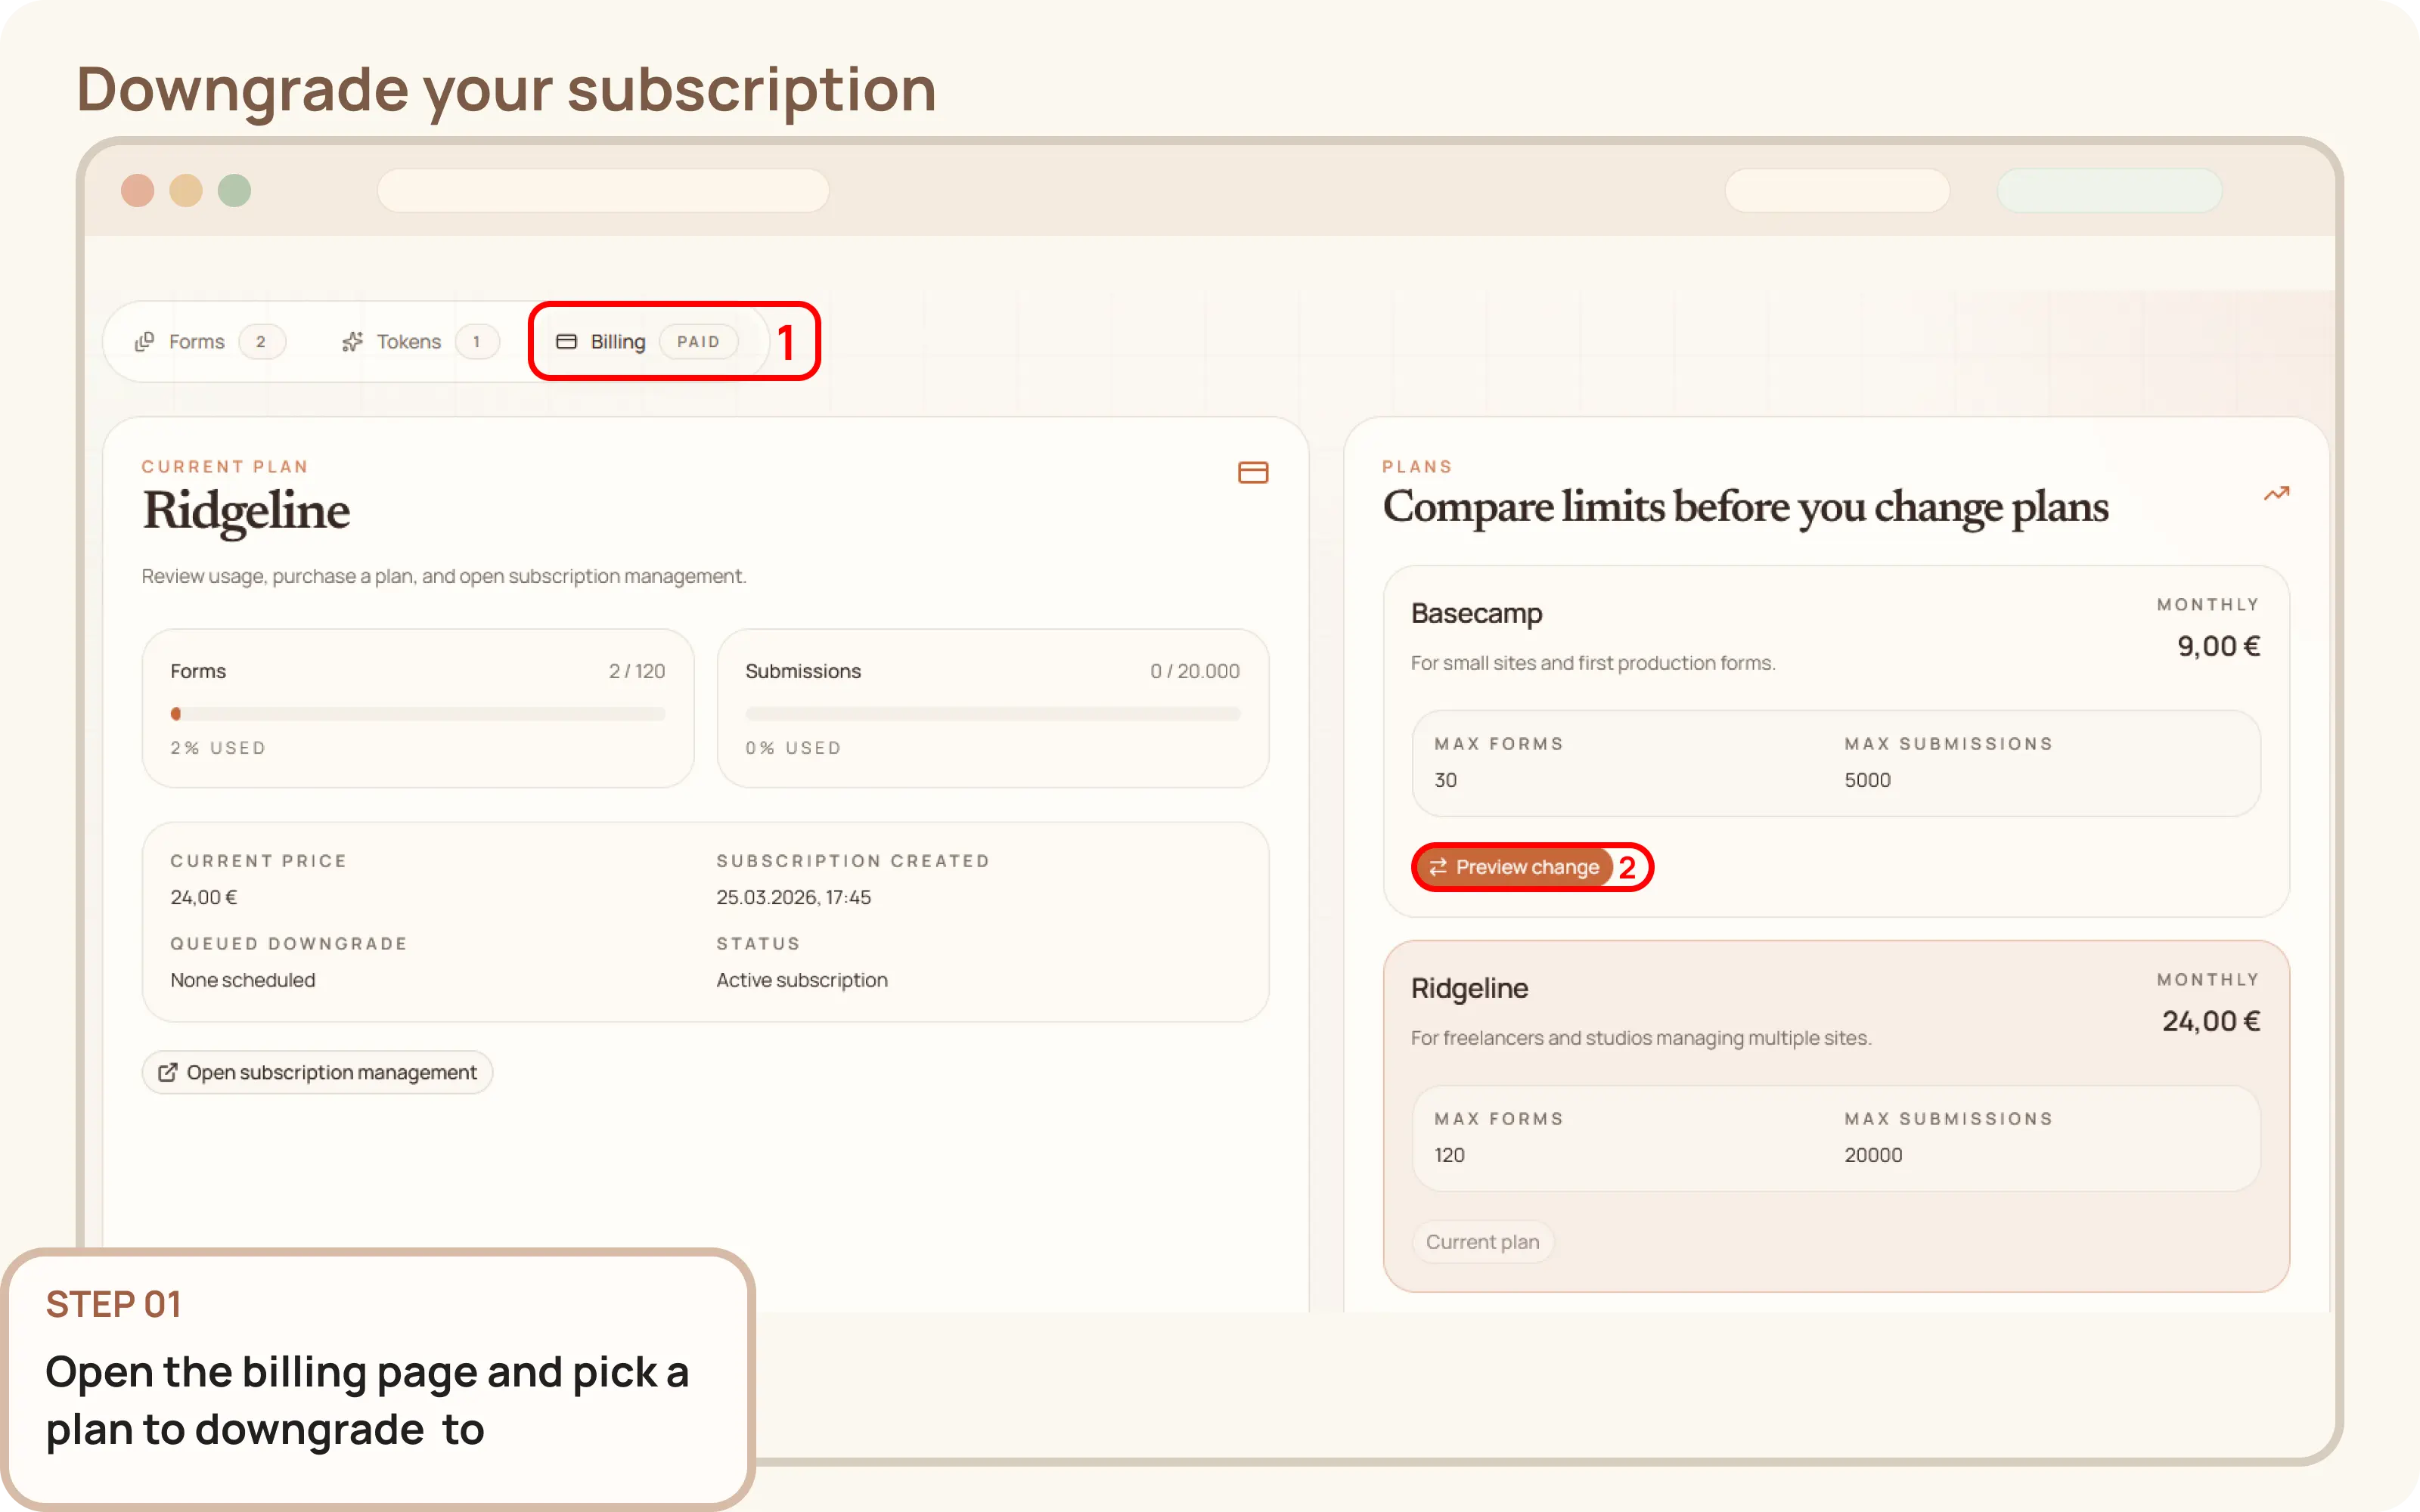Click the external-link icon on subscription management button

[168, 1071]
